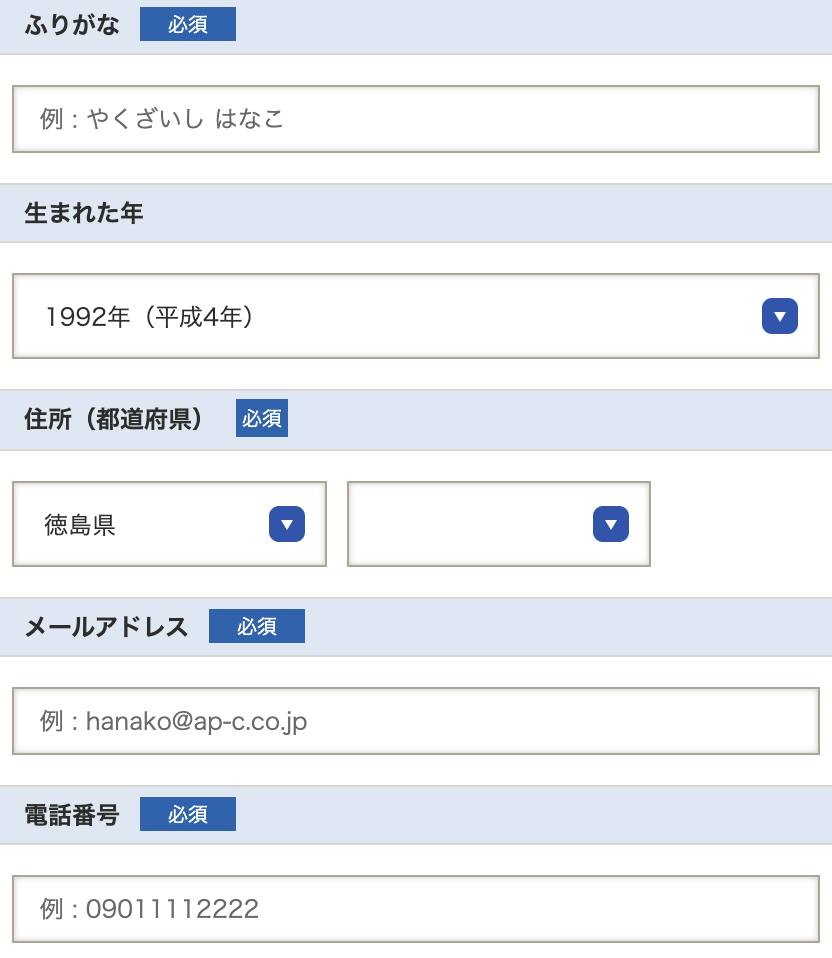This screenshot has height=958, width=832.
Task: Focus the ふりがな input field
Action: 415,120
